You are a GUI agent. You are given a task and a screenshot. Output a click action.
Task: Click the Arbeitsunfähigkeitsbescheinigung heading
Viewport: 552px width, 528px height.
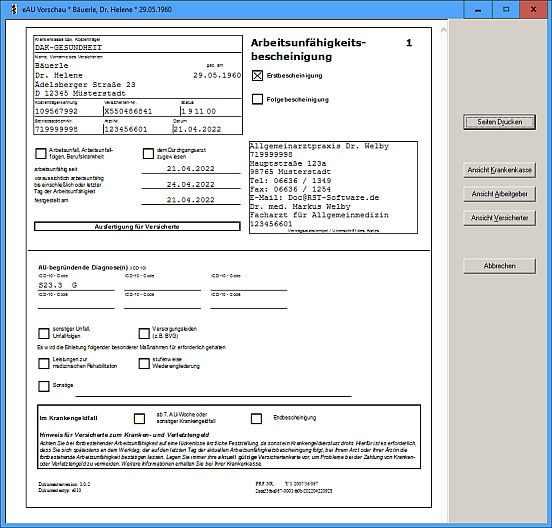tap(308, 50)
